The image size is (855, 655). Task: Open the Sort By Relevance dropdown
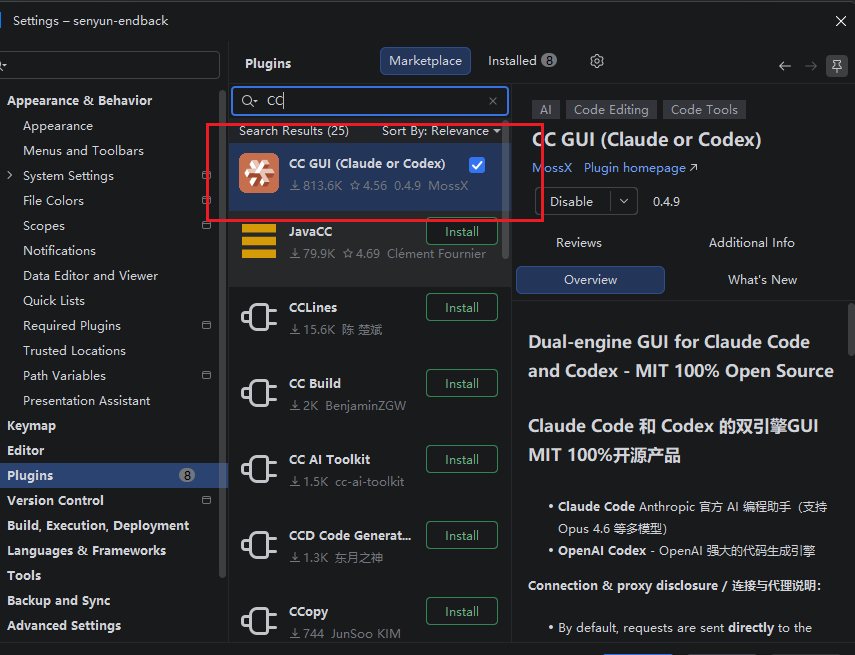441,131
